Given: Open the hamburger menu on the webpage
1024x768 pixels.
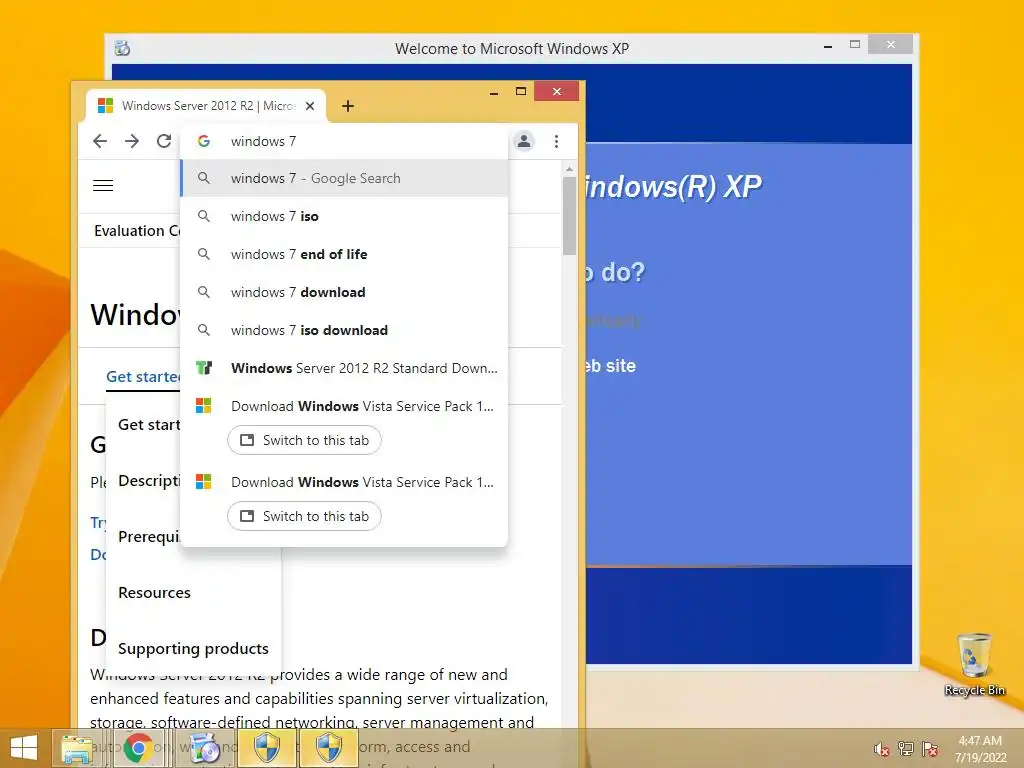Looking at the screenshot, I should (x=103, y=185).
